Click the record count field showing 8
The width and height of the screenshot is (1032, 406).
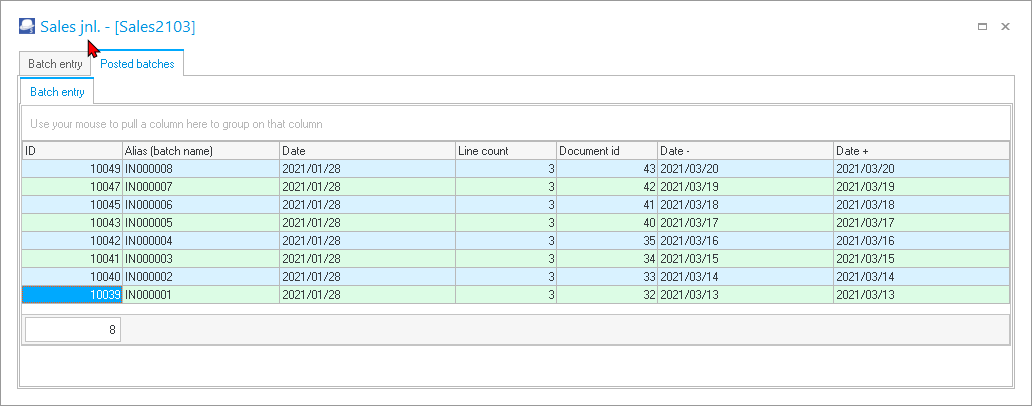tap(73, 330)
